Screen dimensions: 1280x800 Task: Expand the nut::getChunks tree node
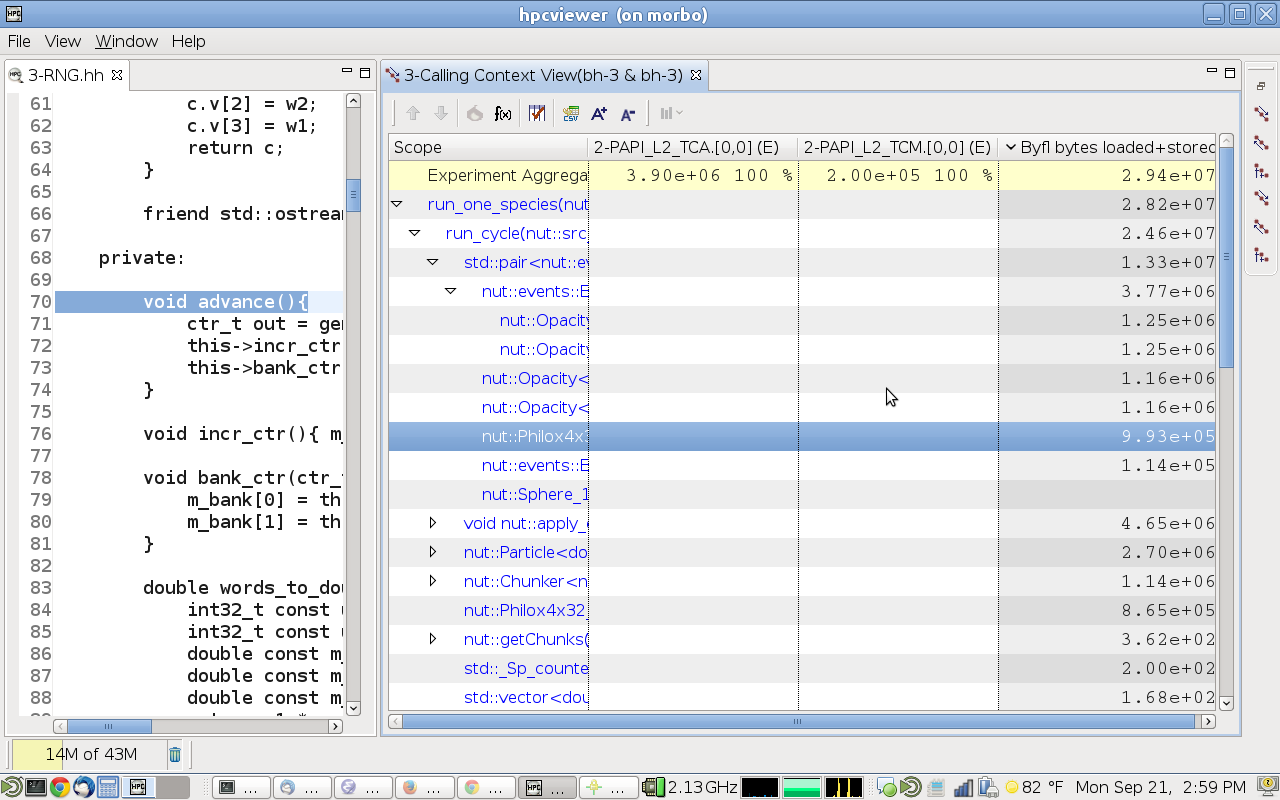432,639
